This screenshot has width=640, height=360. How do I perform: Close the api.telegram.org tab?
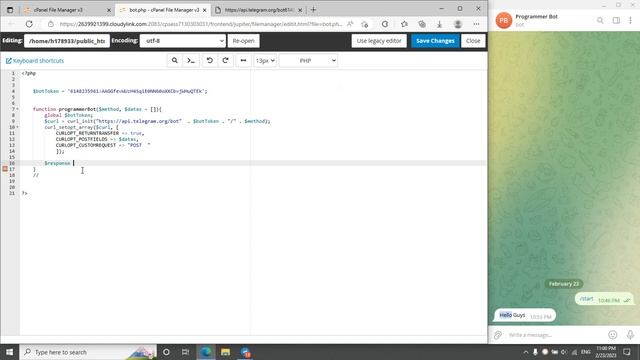(300, 10)
